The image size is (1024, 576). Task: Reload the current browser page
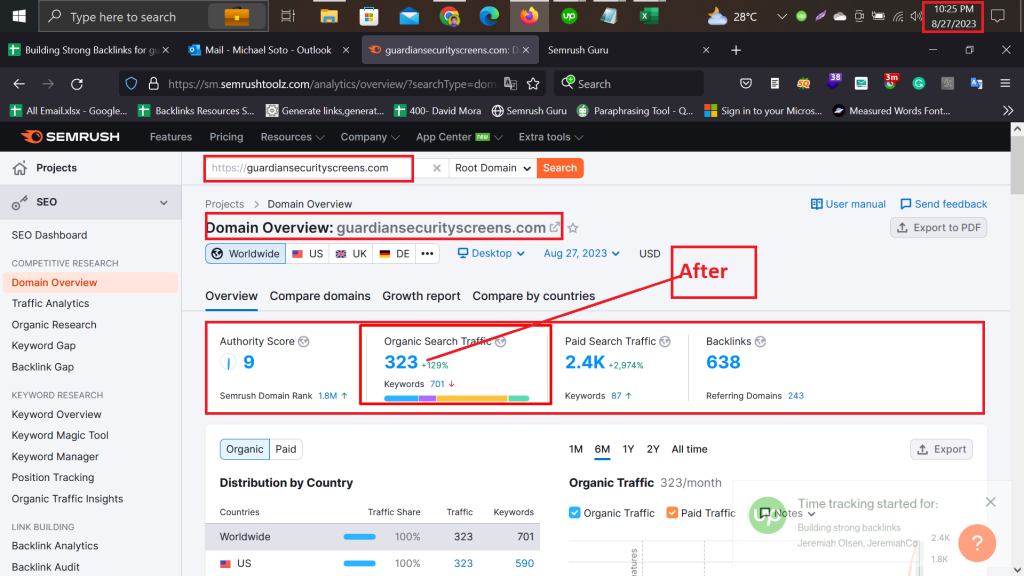coord(77,84)
